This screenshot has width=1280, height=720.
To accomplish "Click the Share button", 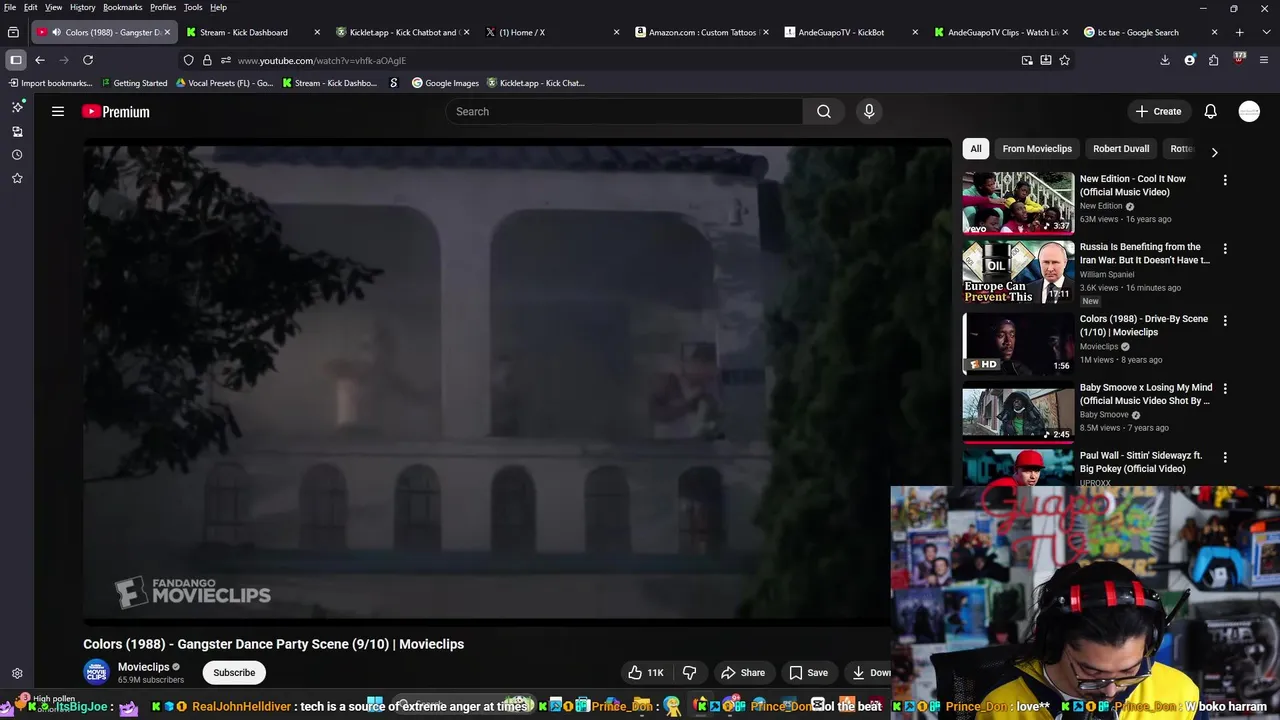I will (743, 673).
